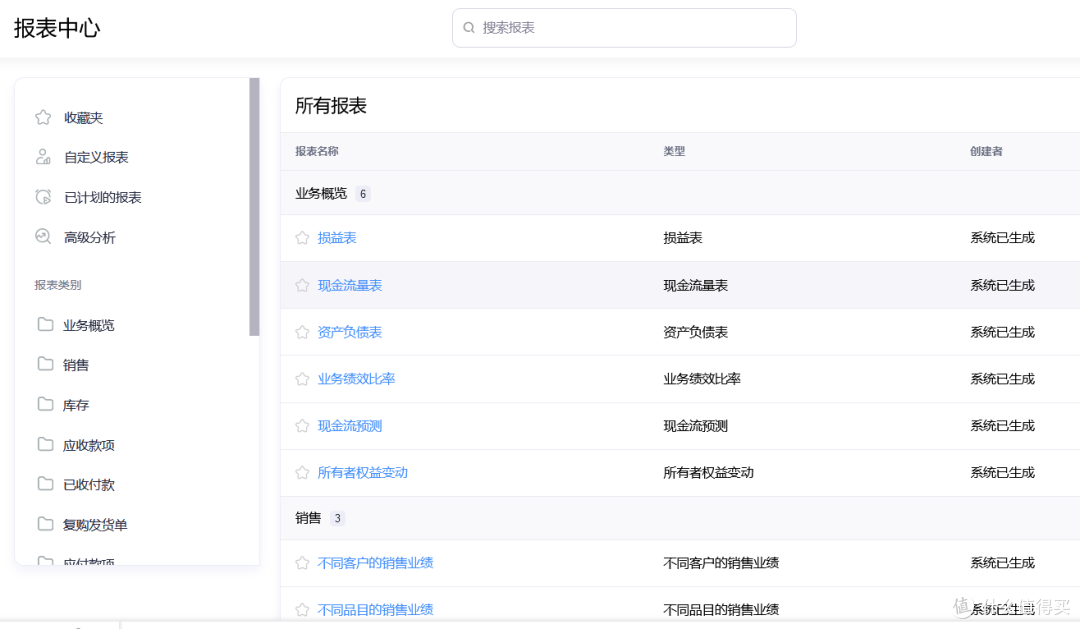Open the 业务概览 category in sidebar
Viewport: 1080px width, 629px height.
click(88, 325)
